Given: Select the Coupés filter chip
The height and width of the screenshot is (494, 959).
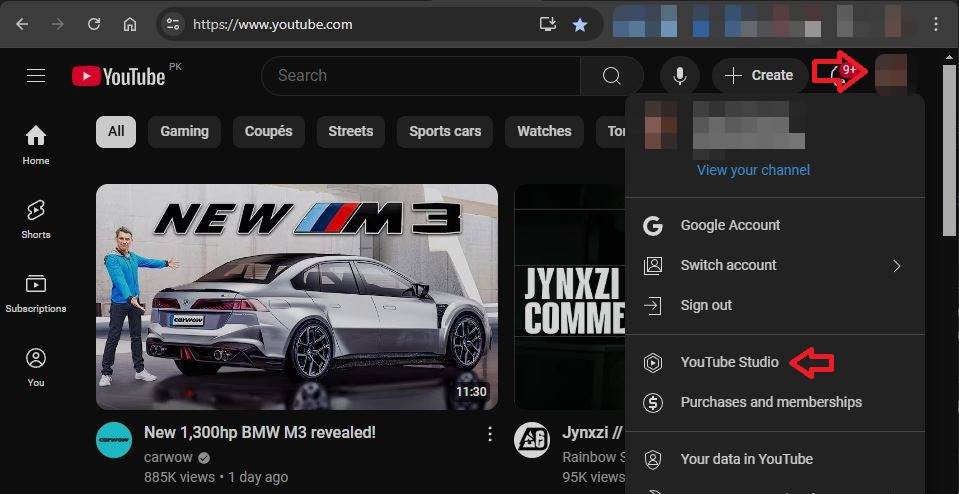Looking at the screenshot, I should [268, 131].
